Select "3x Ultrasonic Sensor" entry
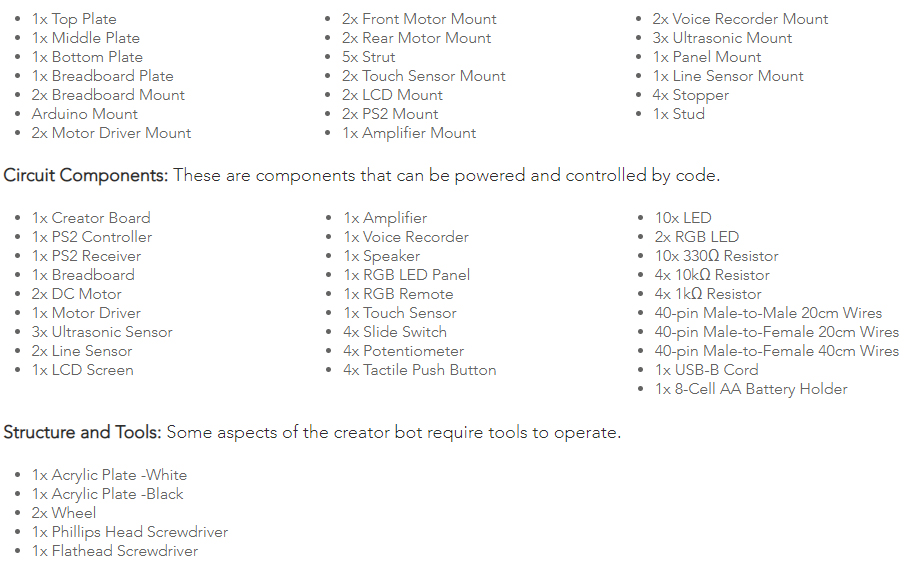Screen dimensions: 906x572 pos(102,332)
